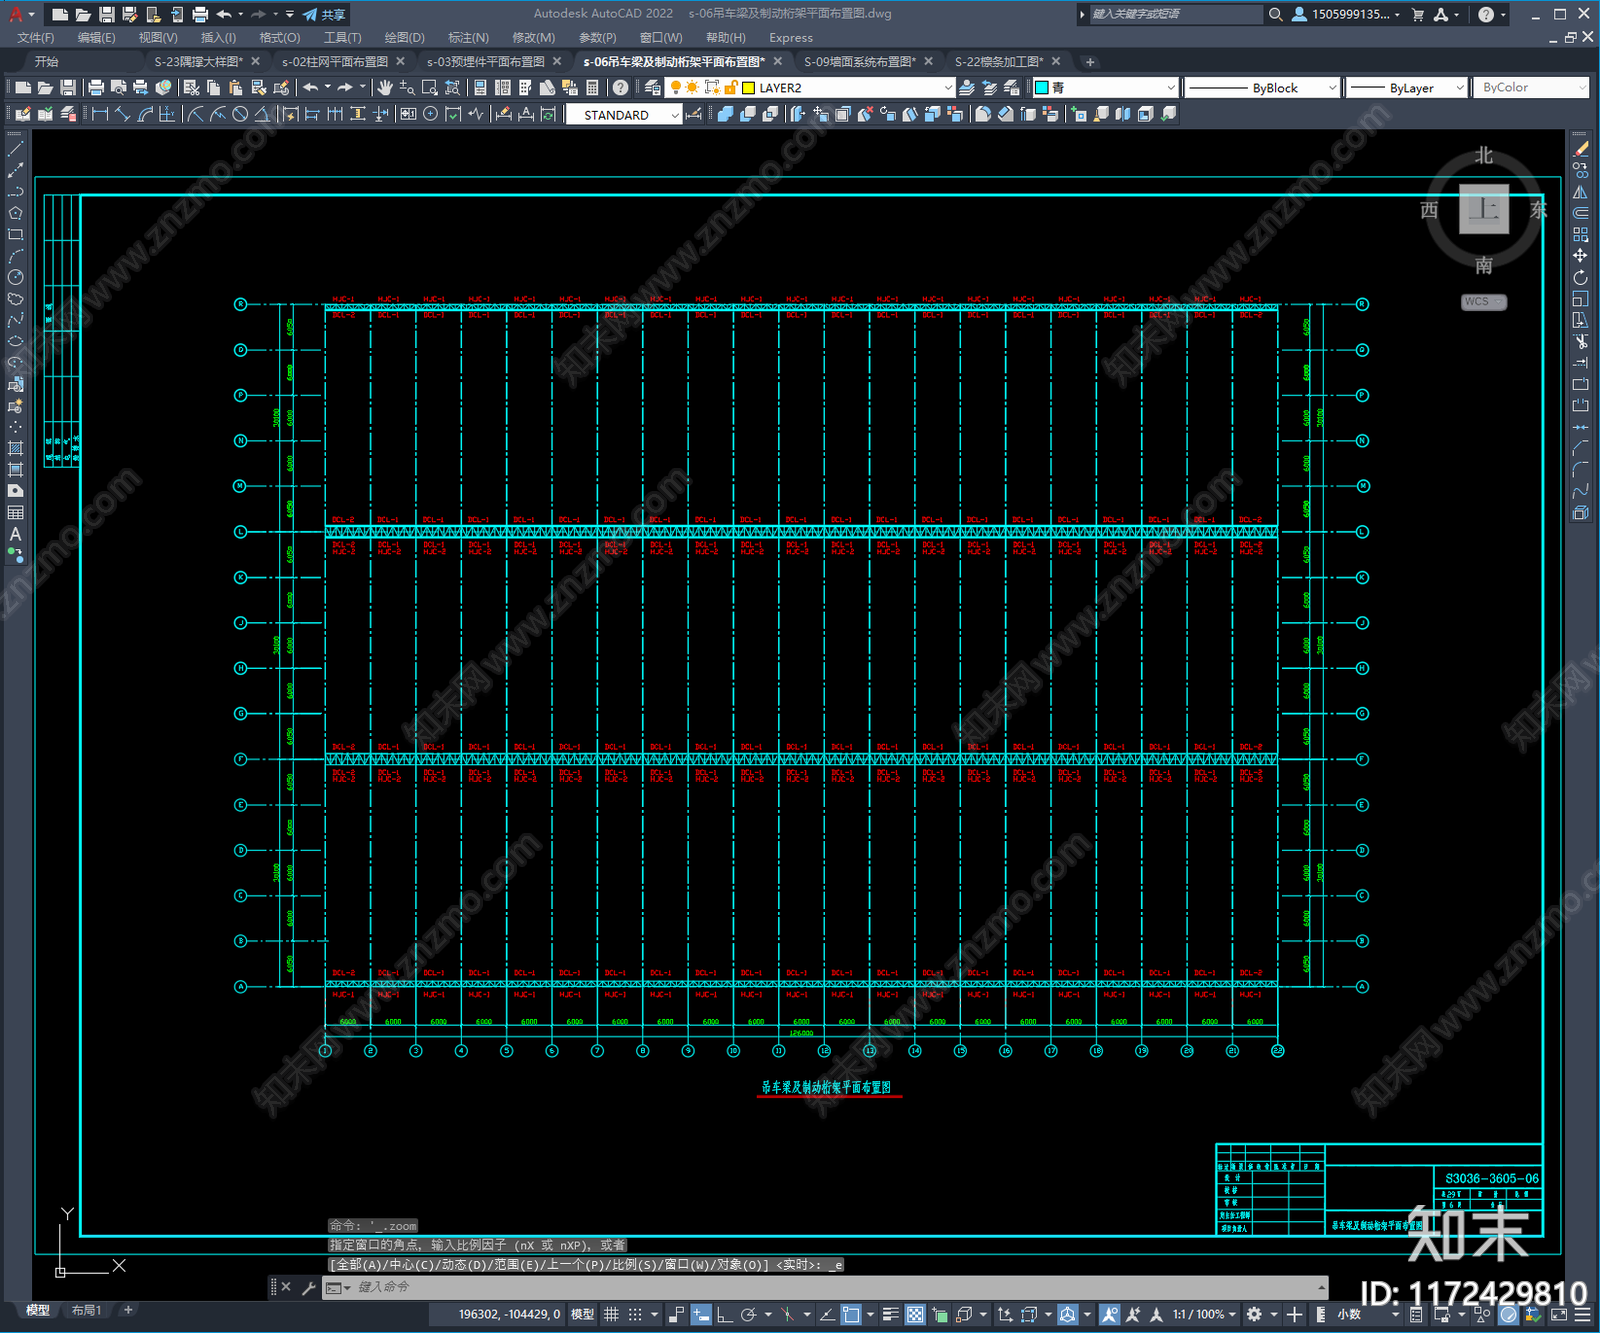Open the Help question mark toolbar icon
Viewport: 1600px width, 1333px height.
click(x=621, y=88)
